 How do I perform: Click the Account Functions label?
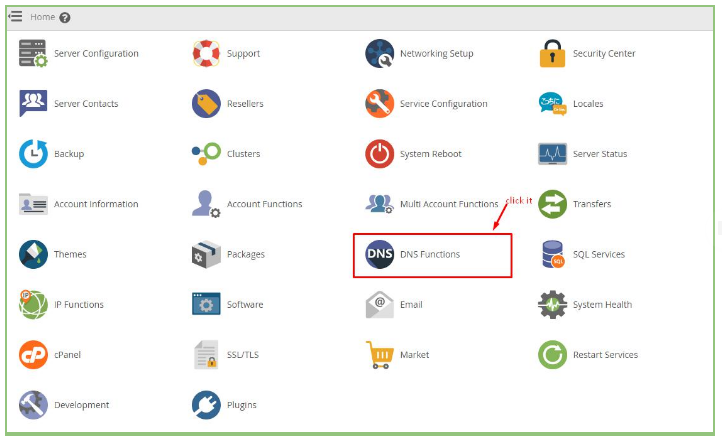point(264,204)
